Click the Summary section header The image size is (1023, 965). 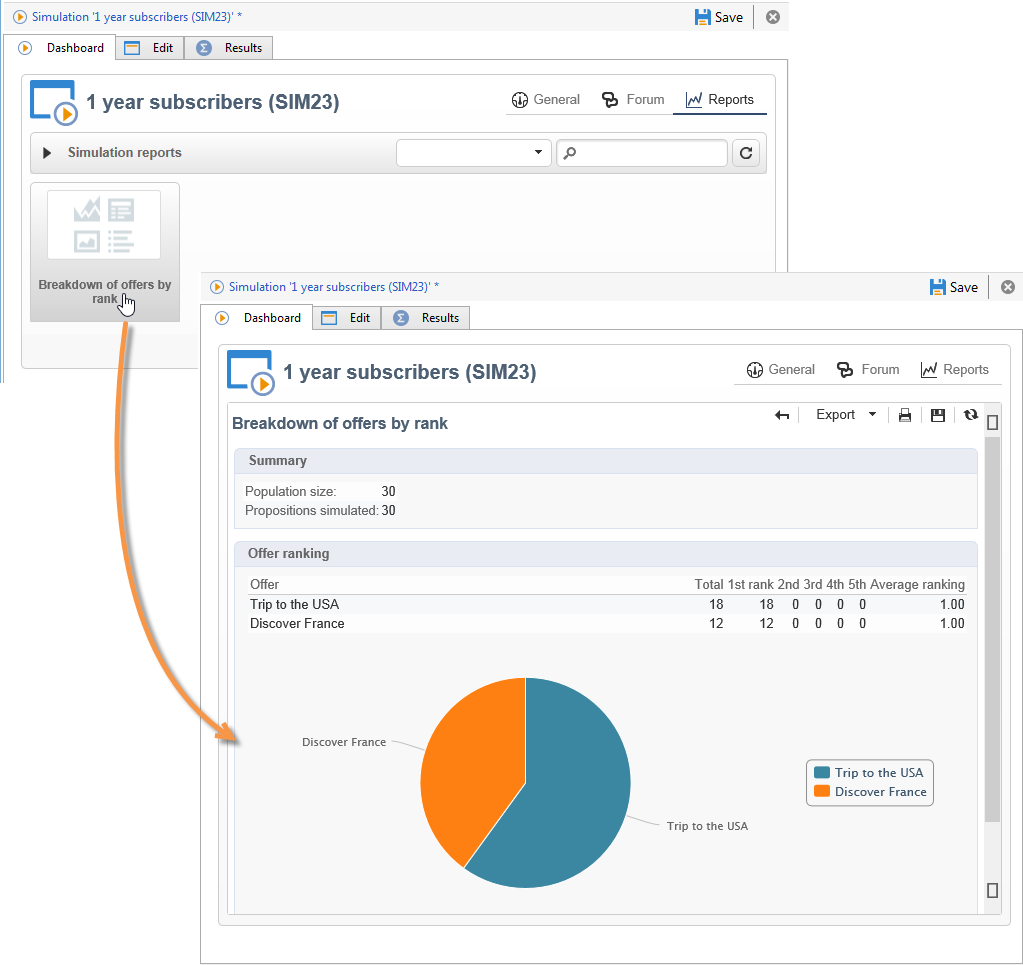(605, 461)
